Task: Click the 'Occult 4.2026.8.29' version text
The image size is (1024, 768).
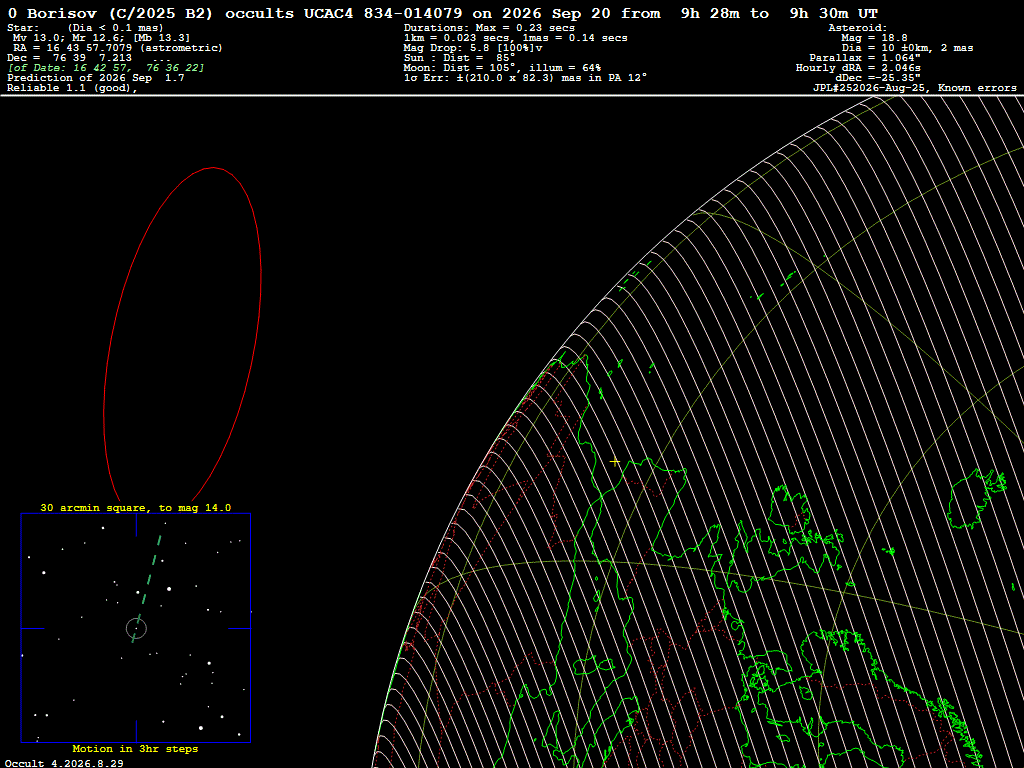Action: point(64,763)
